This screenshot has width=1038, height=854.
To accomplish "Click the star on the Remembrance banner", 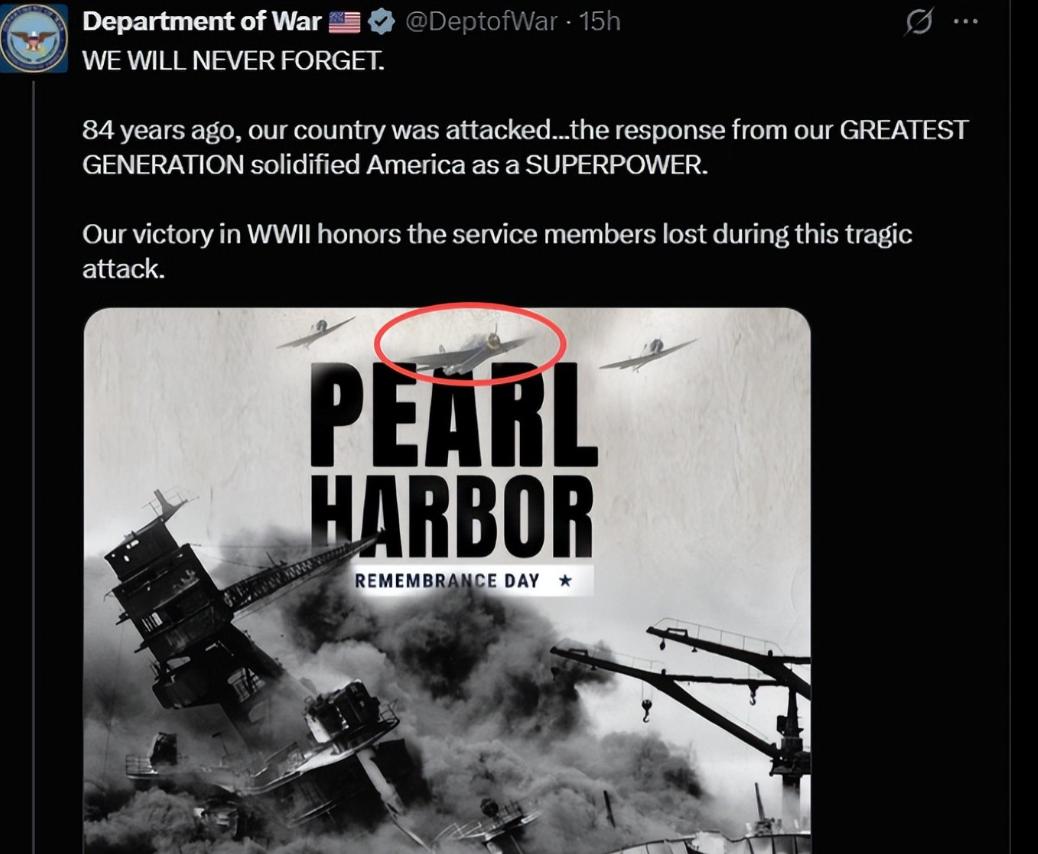I will 565,581.
